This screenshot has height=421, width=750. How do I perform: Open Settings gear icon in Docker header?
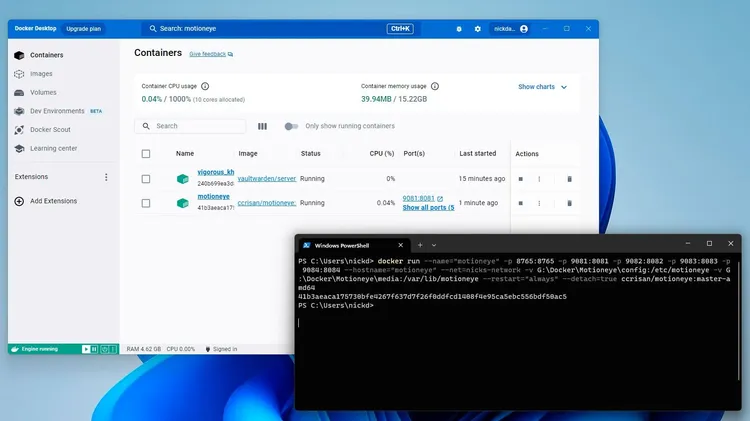click(477, 29)
